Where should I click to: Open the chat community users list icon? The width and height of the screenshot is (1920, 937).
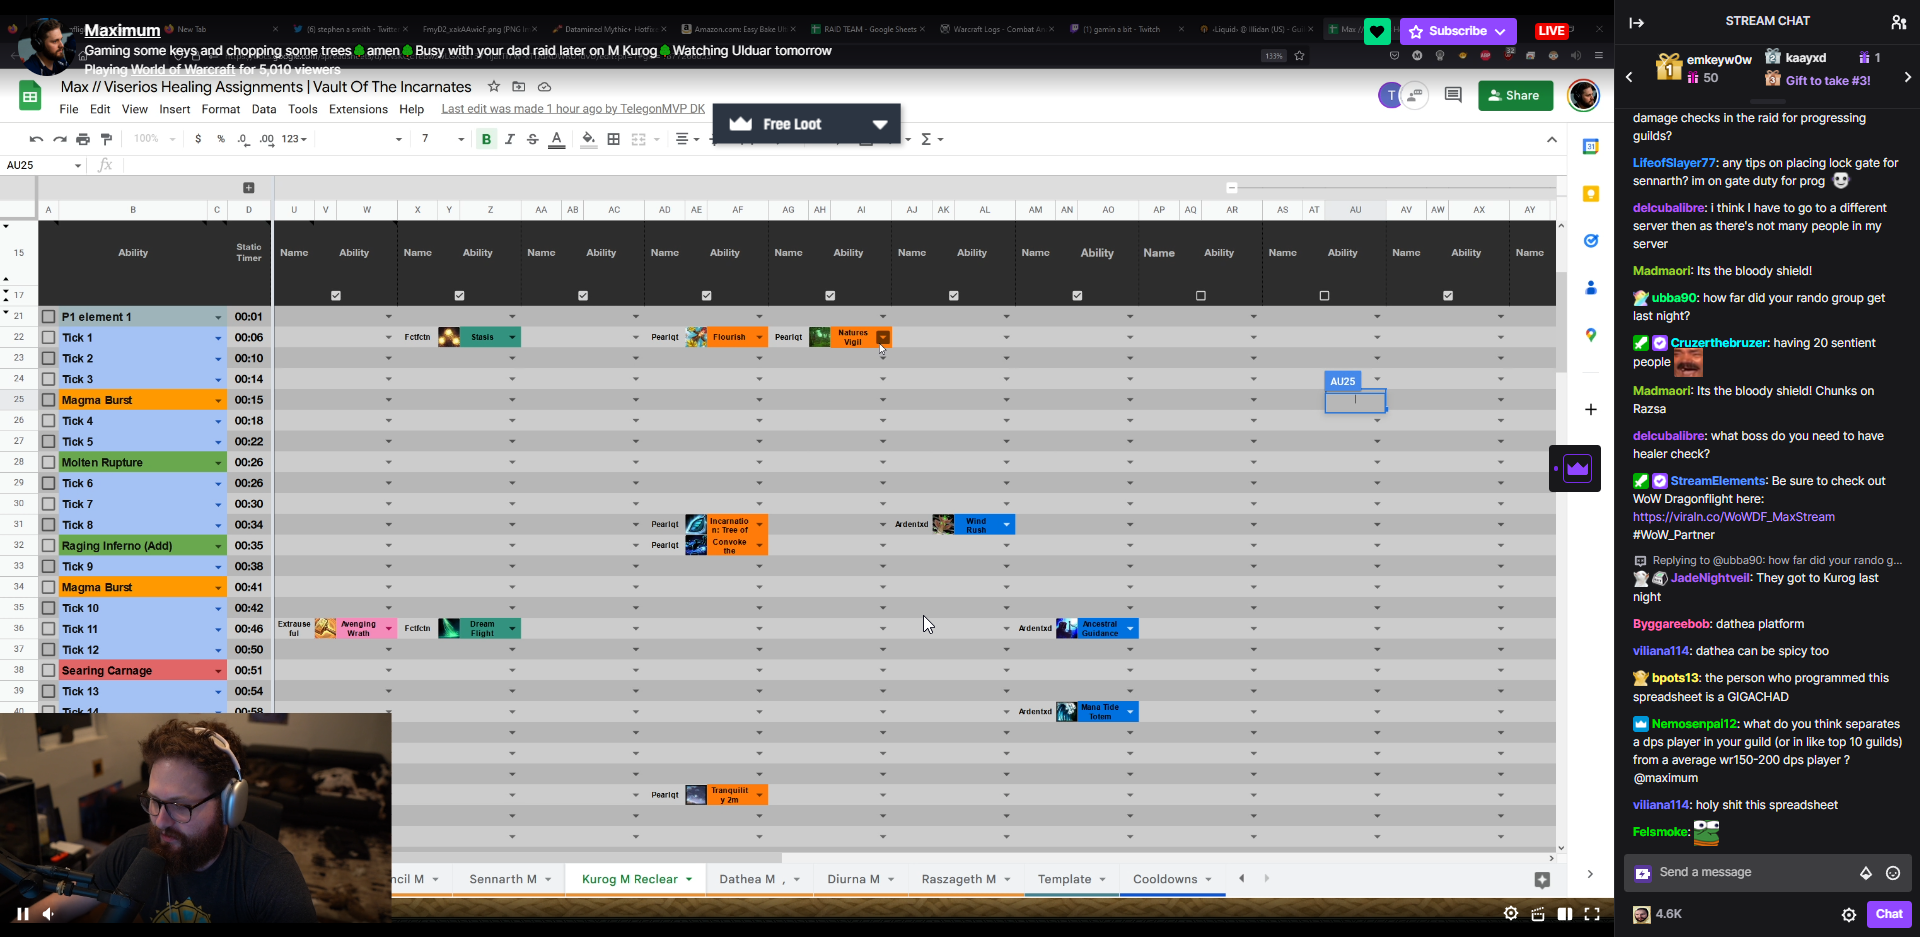tap(1898, 22)
